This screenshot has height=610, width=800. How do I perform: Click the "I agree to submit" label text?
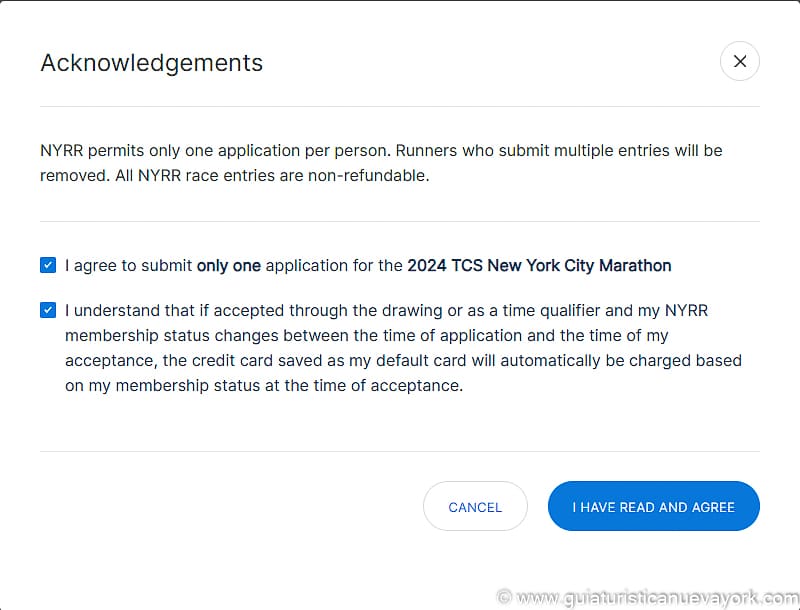[x=128, y=266]
